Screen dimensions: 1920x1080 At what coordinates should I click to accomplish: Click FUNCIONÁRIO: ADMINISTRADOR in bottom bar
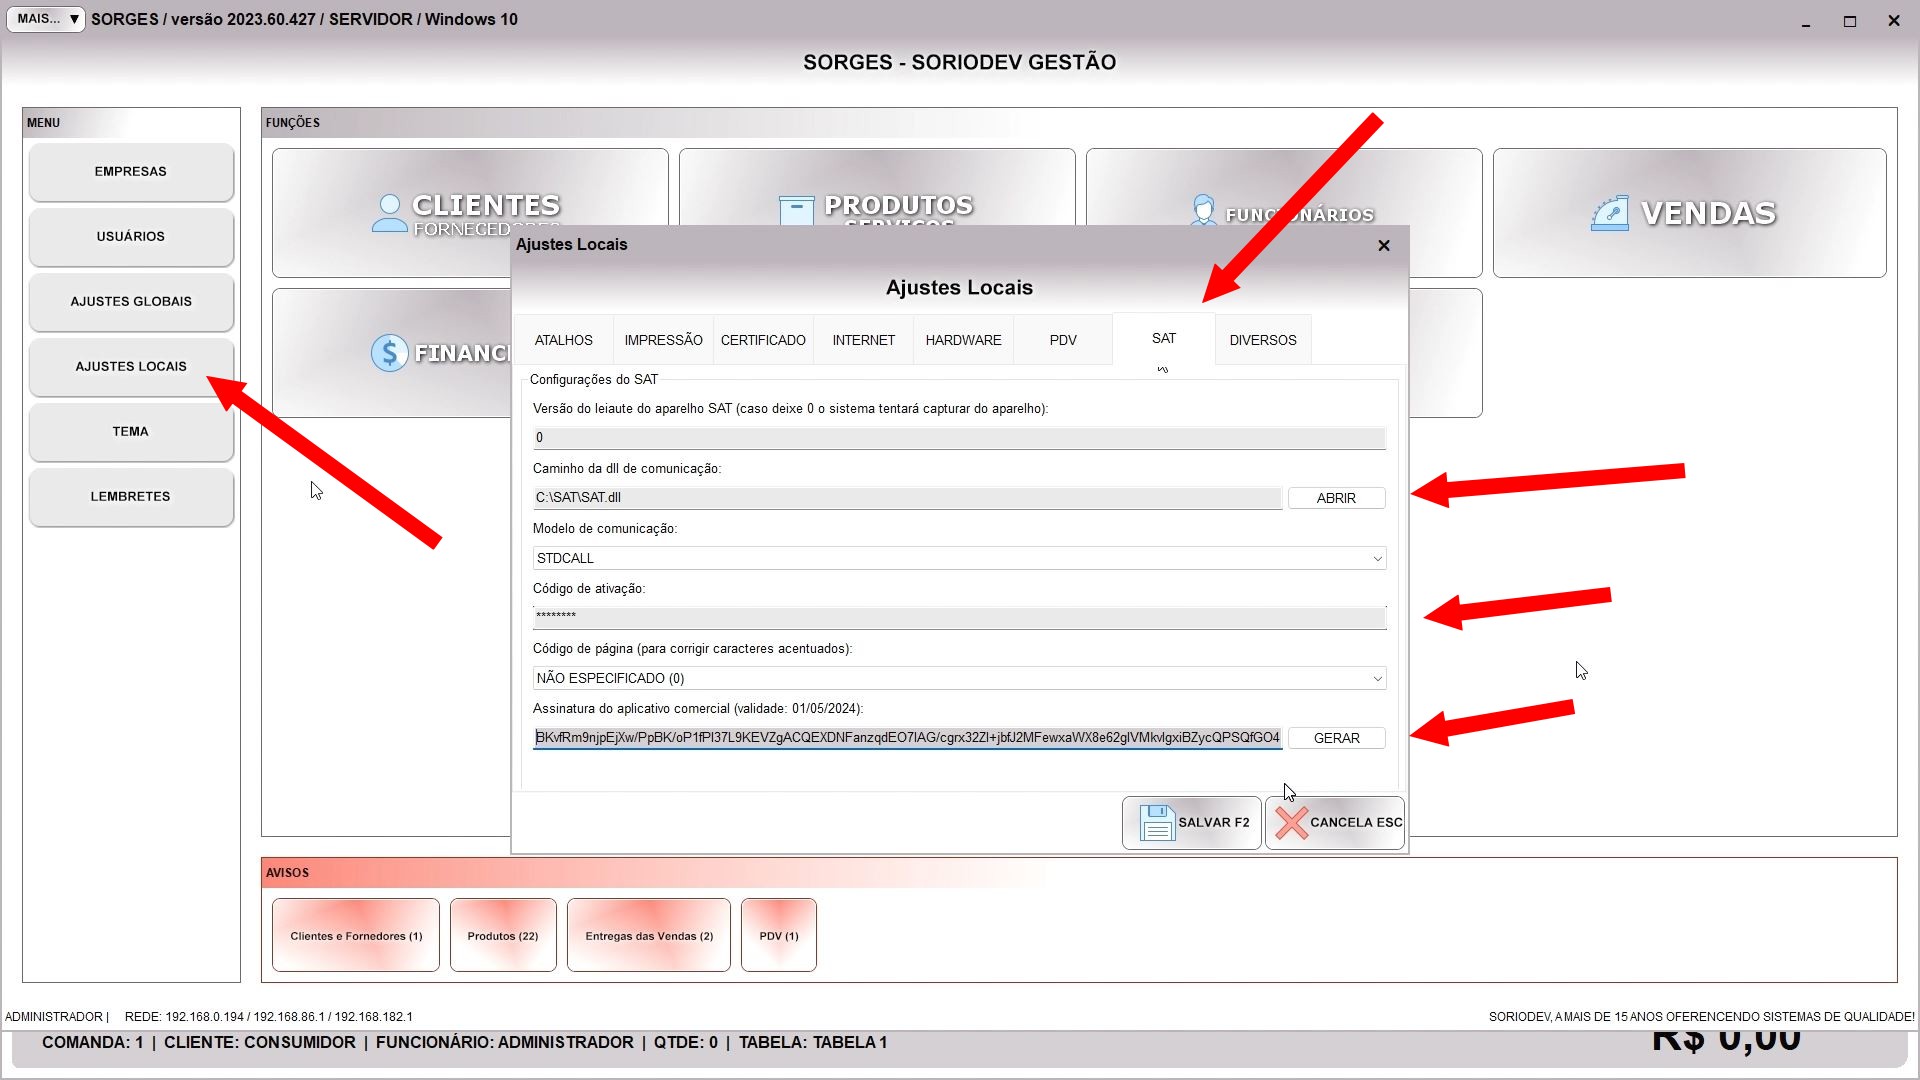505,1043
